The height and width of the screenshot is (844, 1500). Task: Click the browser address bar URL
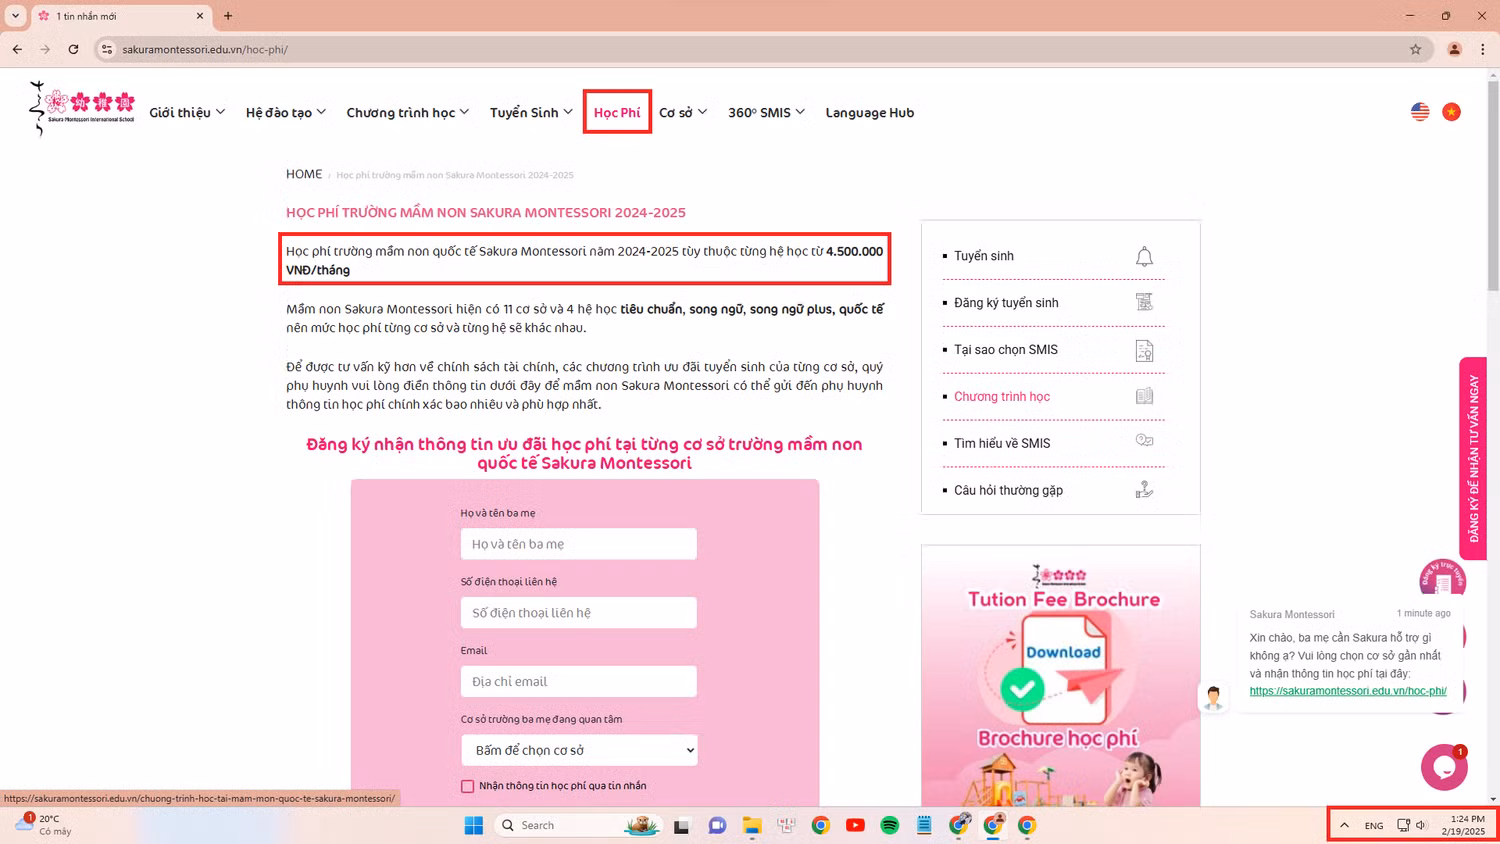[x=205, y=49]
